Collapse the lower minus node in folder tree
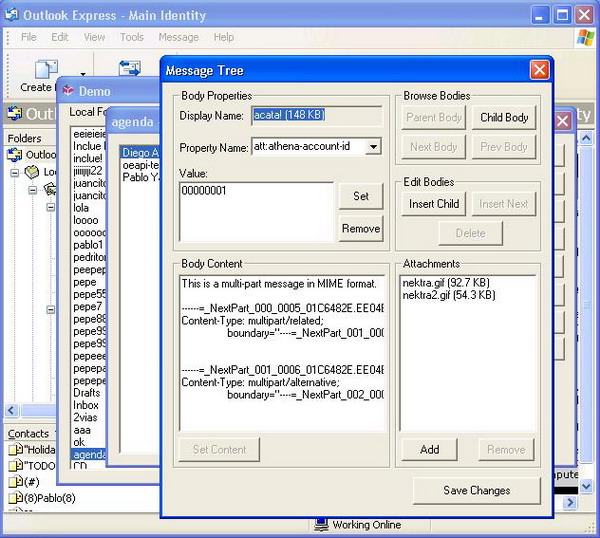This screenshot has width=600, height=538. click(x=51, y=309)
